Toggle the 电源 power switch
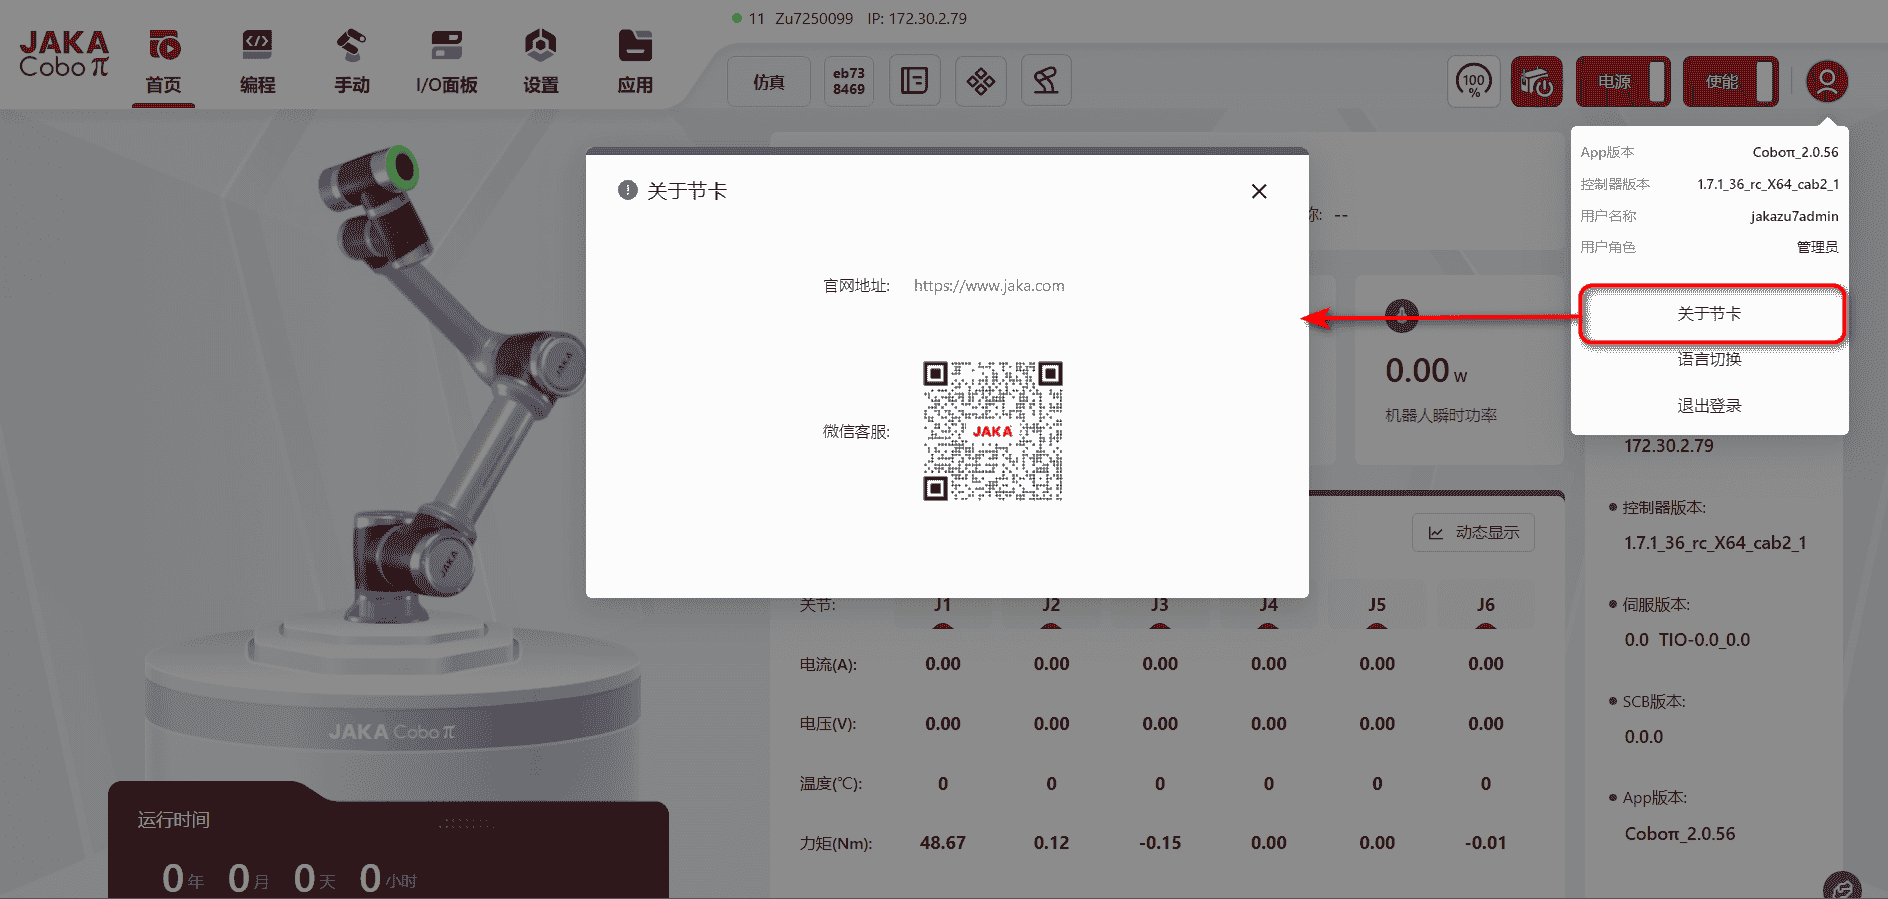This screenshot has height=899, width=1888. pos(1623,82)
